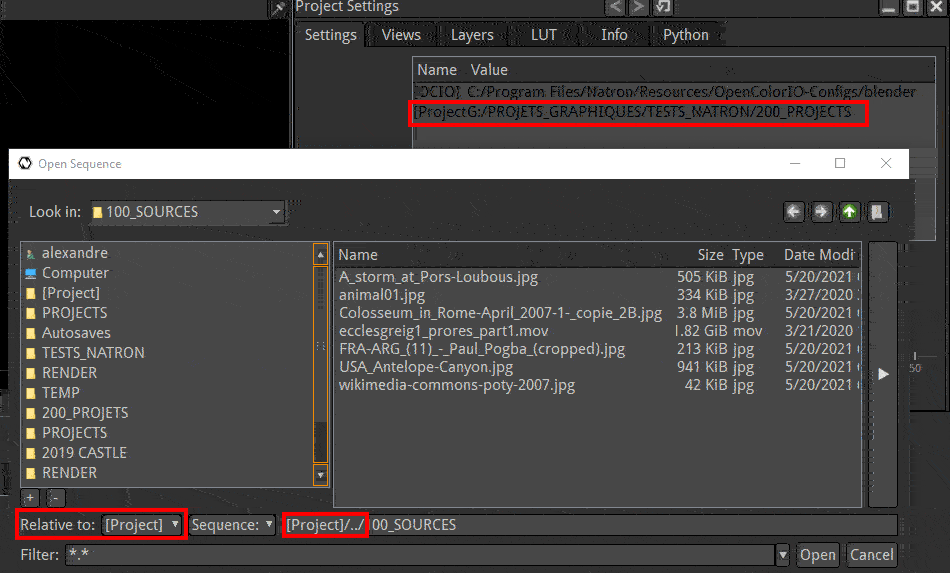Click the Filter text field
The image size is (950, 573).
pyautogui.click(x=420, y=555)
